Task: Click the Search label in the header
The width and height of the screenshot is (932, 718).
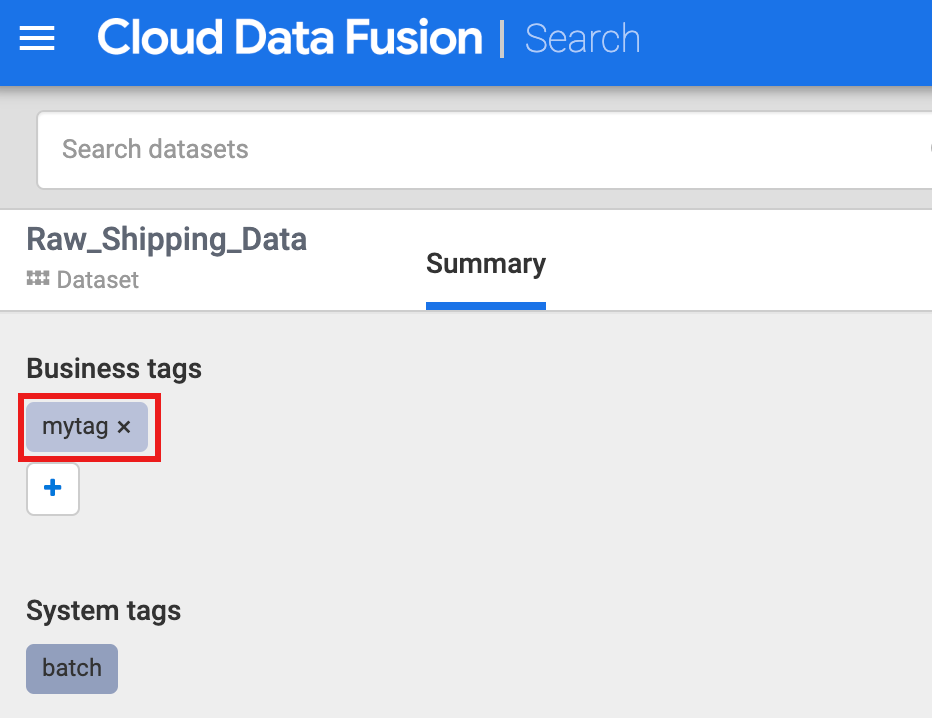Action: 582,39
